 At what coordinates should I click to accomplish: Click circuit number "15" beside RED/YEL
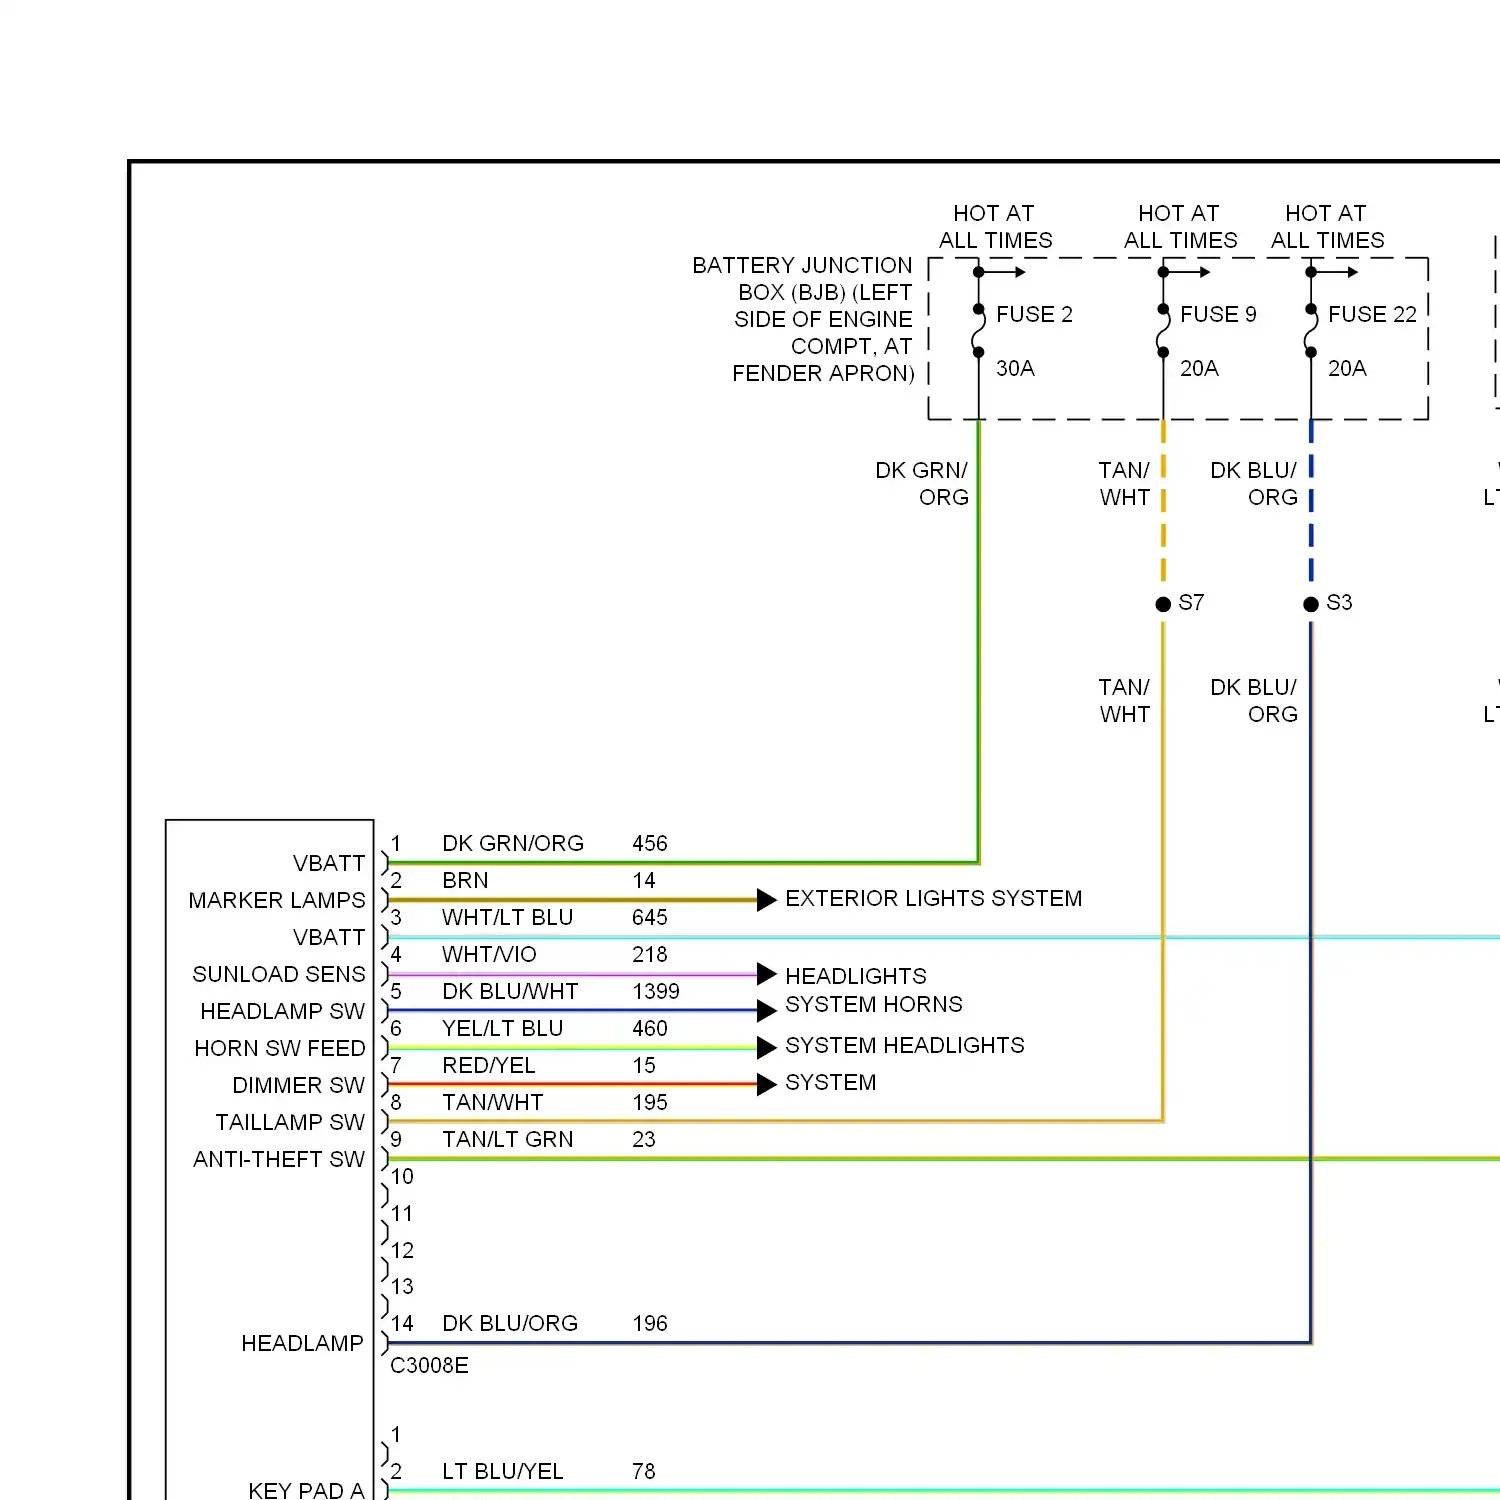[644, 1065]
